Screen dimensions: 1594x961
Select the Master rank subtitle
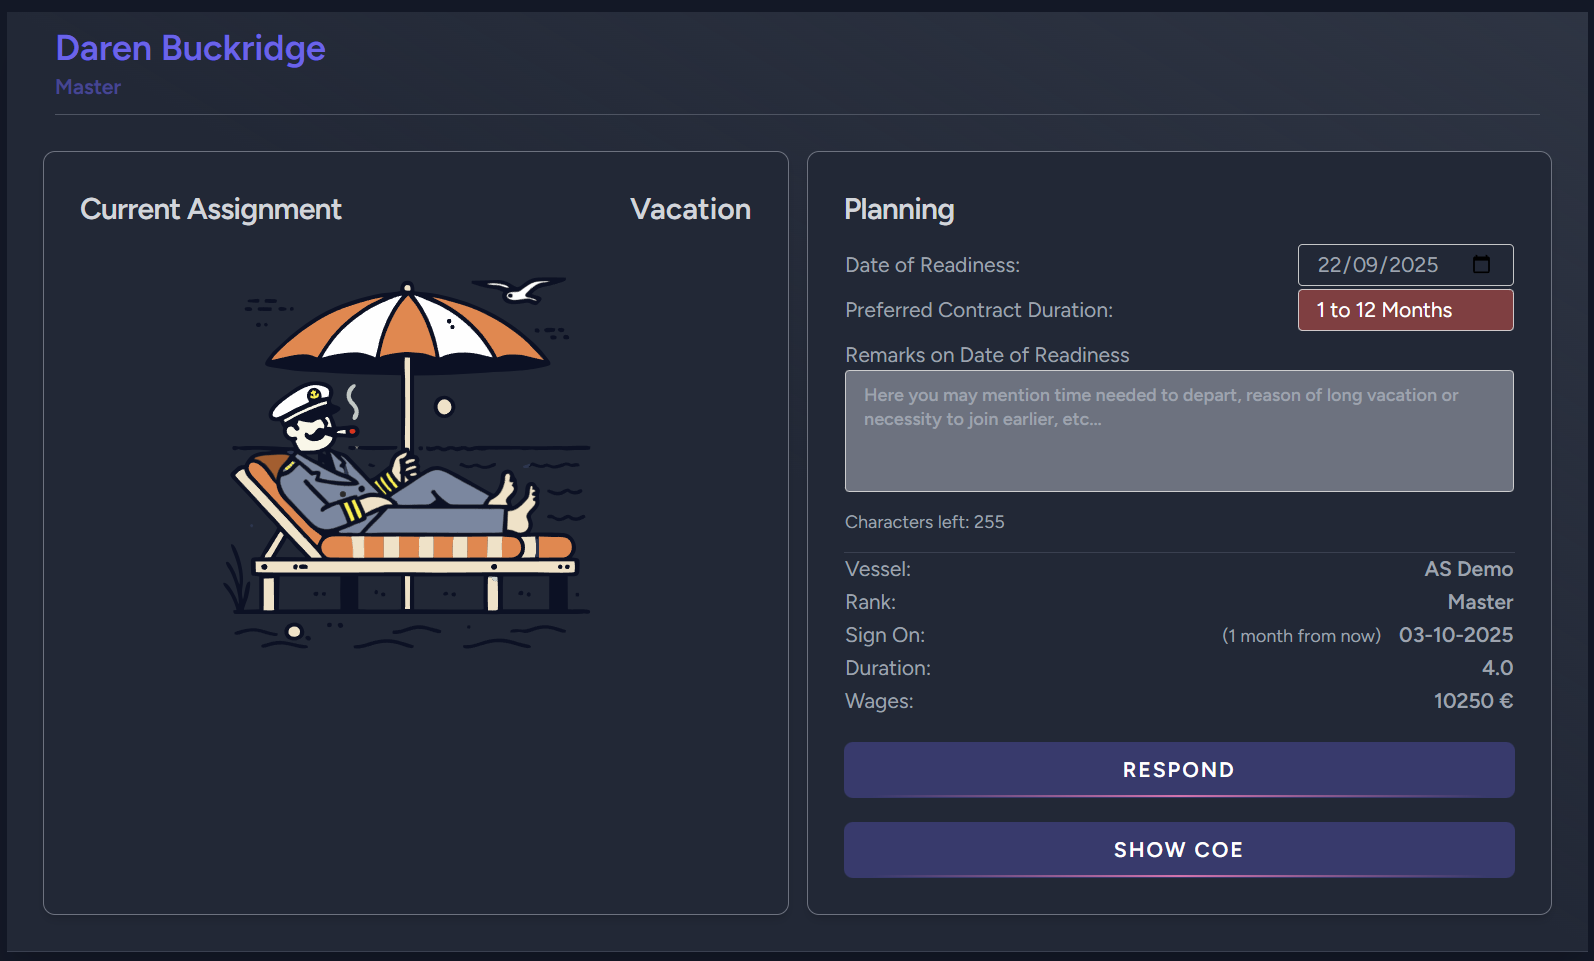(x=88, y=87)
